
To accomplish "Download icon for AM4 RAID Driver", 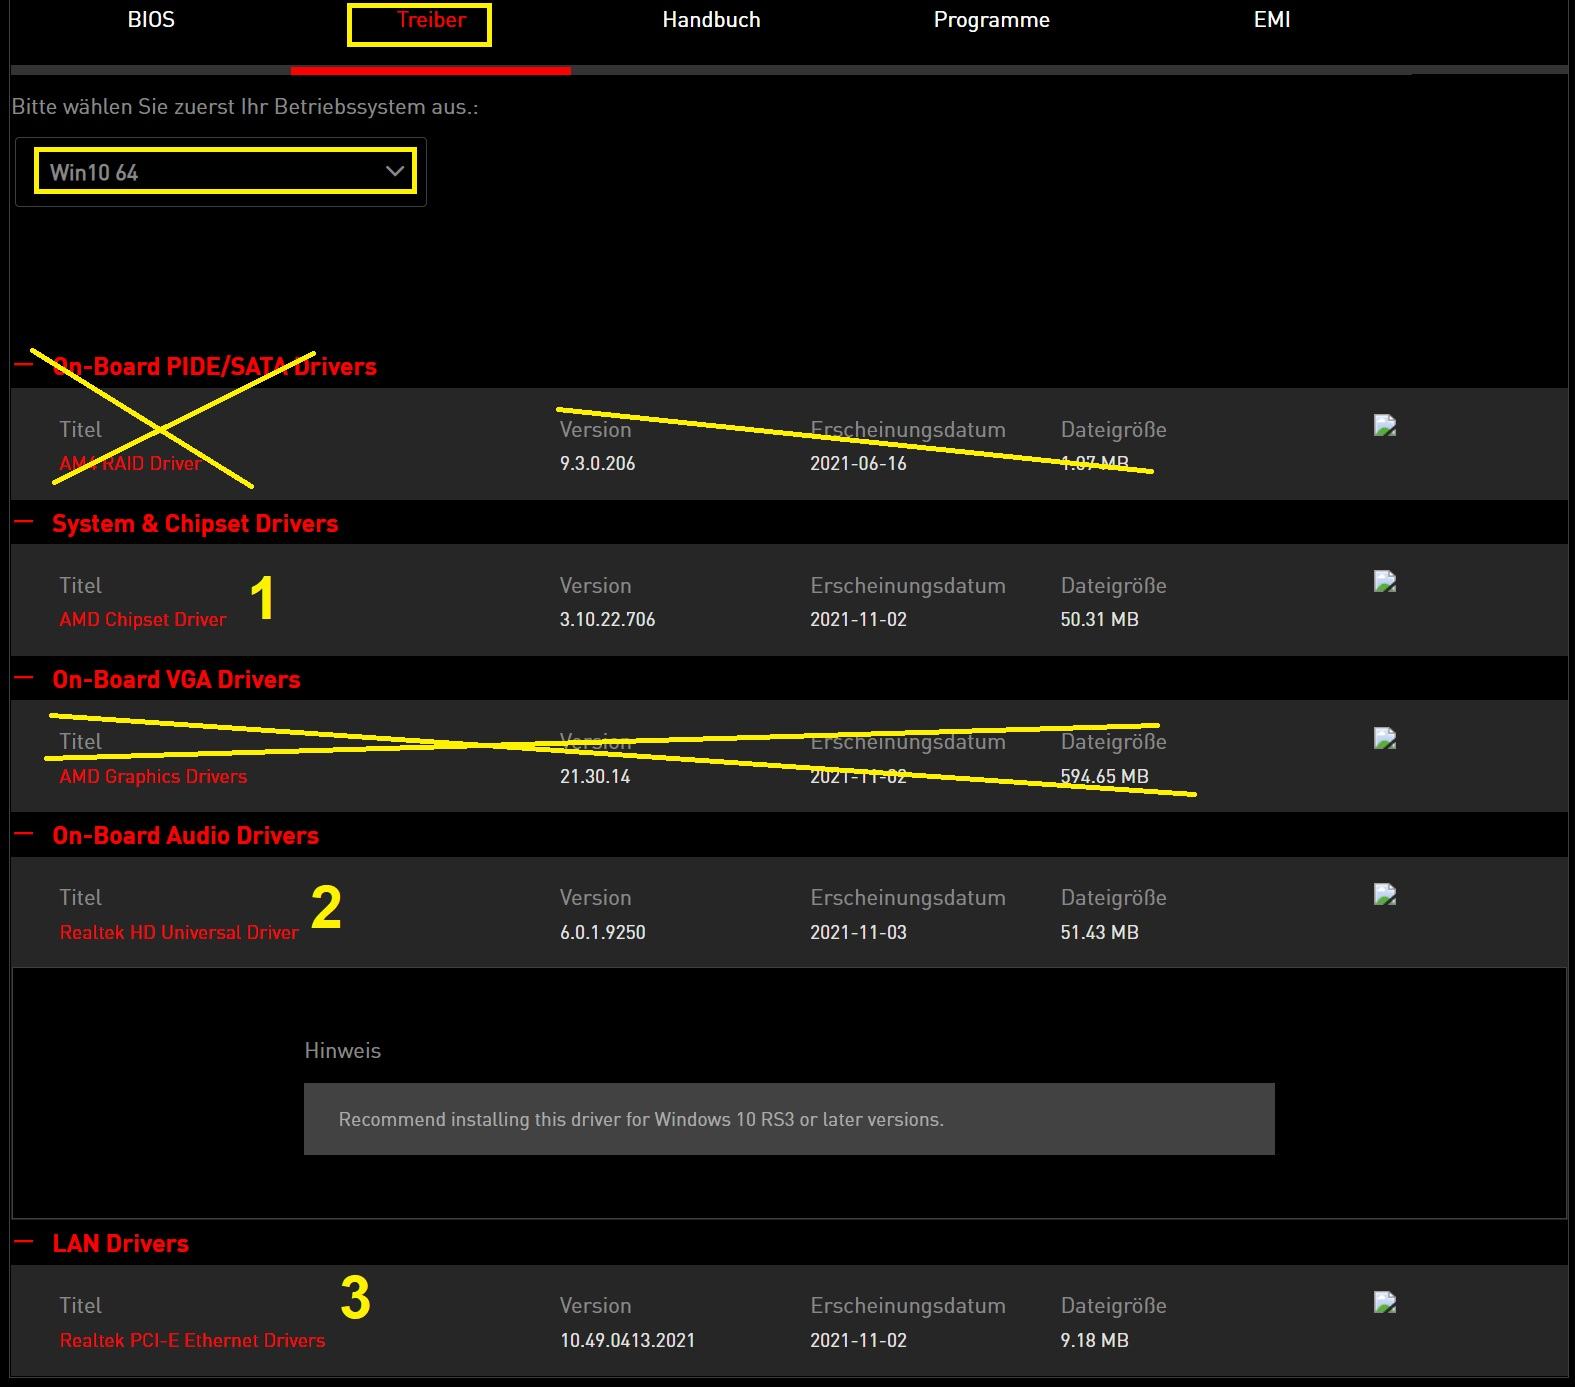I will 1385,426.
